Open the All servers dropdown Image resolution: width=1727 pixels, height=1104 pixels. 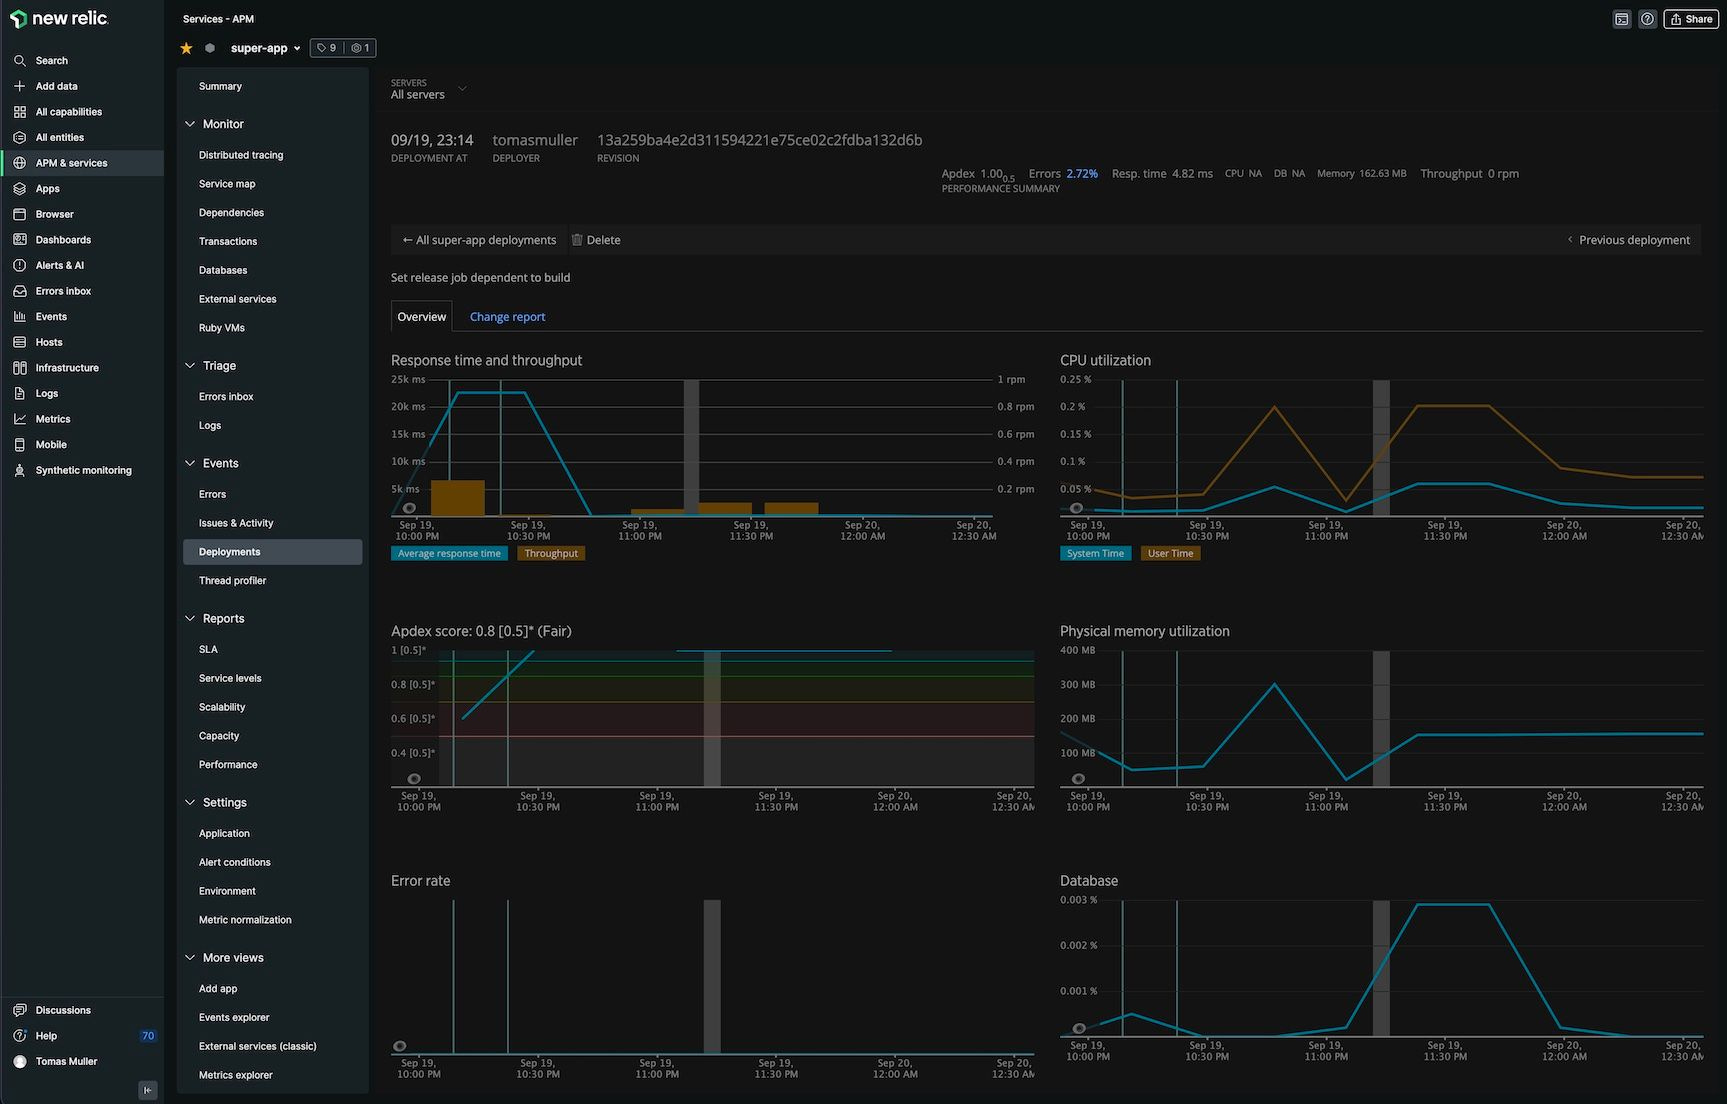428,89
